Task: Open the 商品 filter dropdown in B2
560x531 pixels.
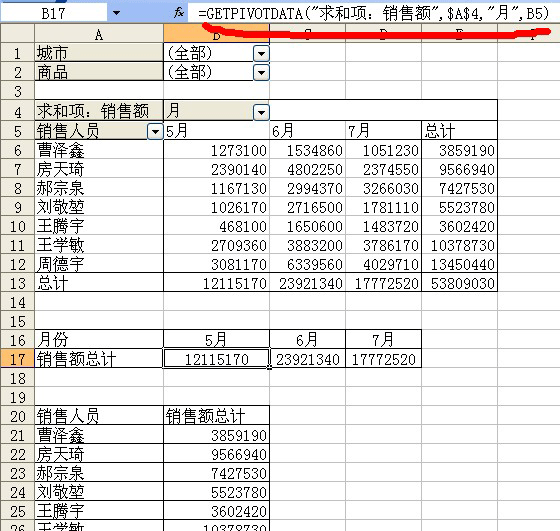Action: (261, 73)
